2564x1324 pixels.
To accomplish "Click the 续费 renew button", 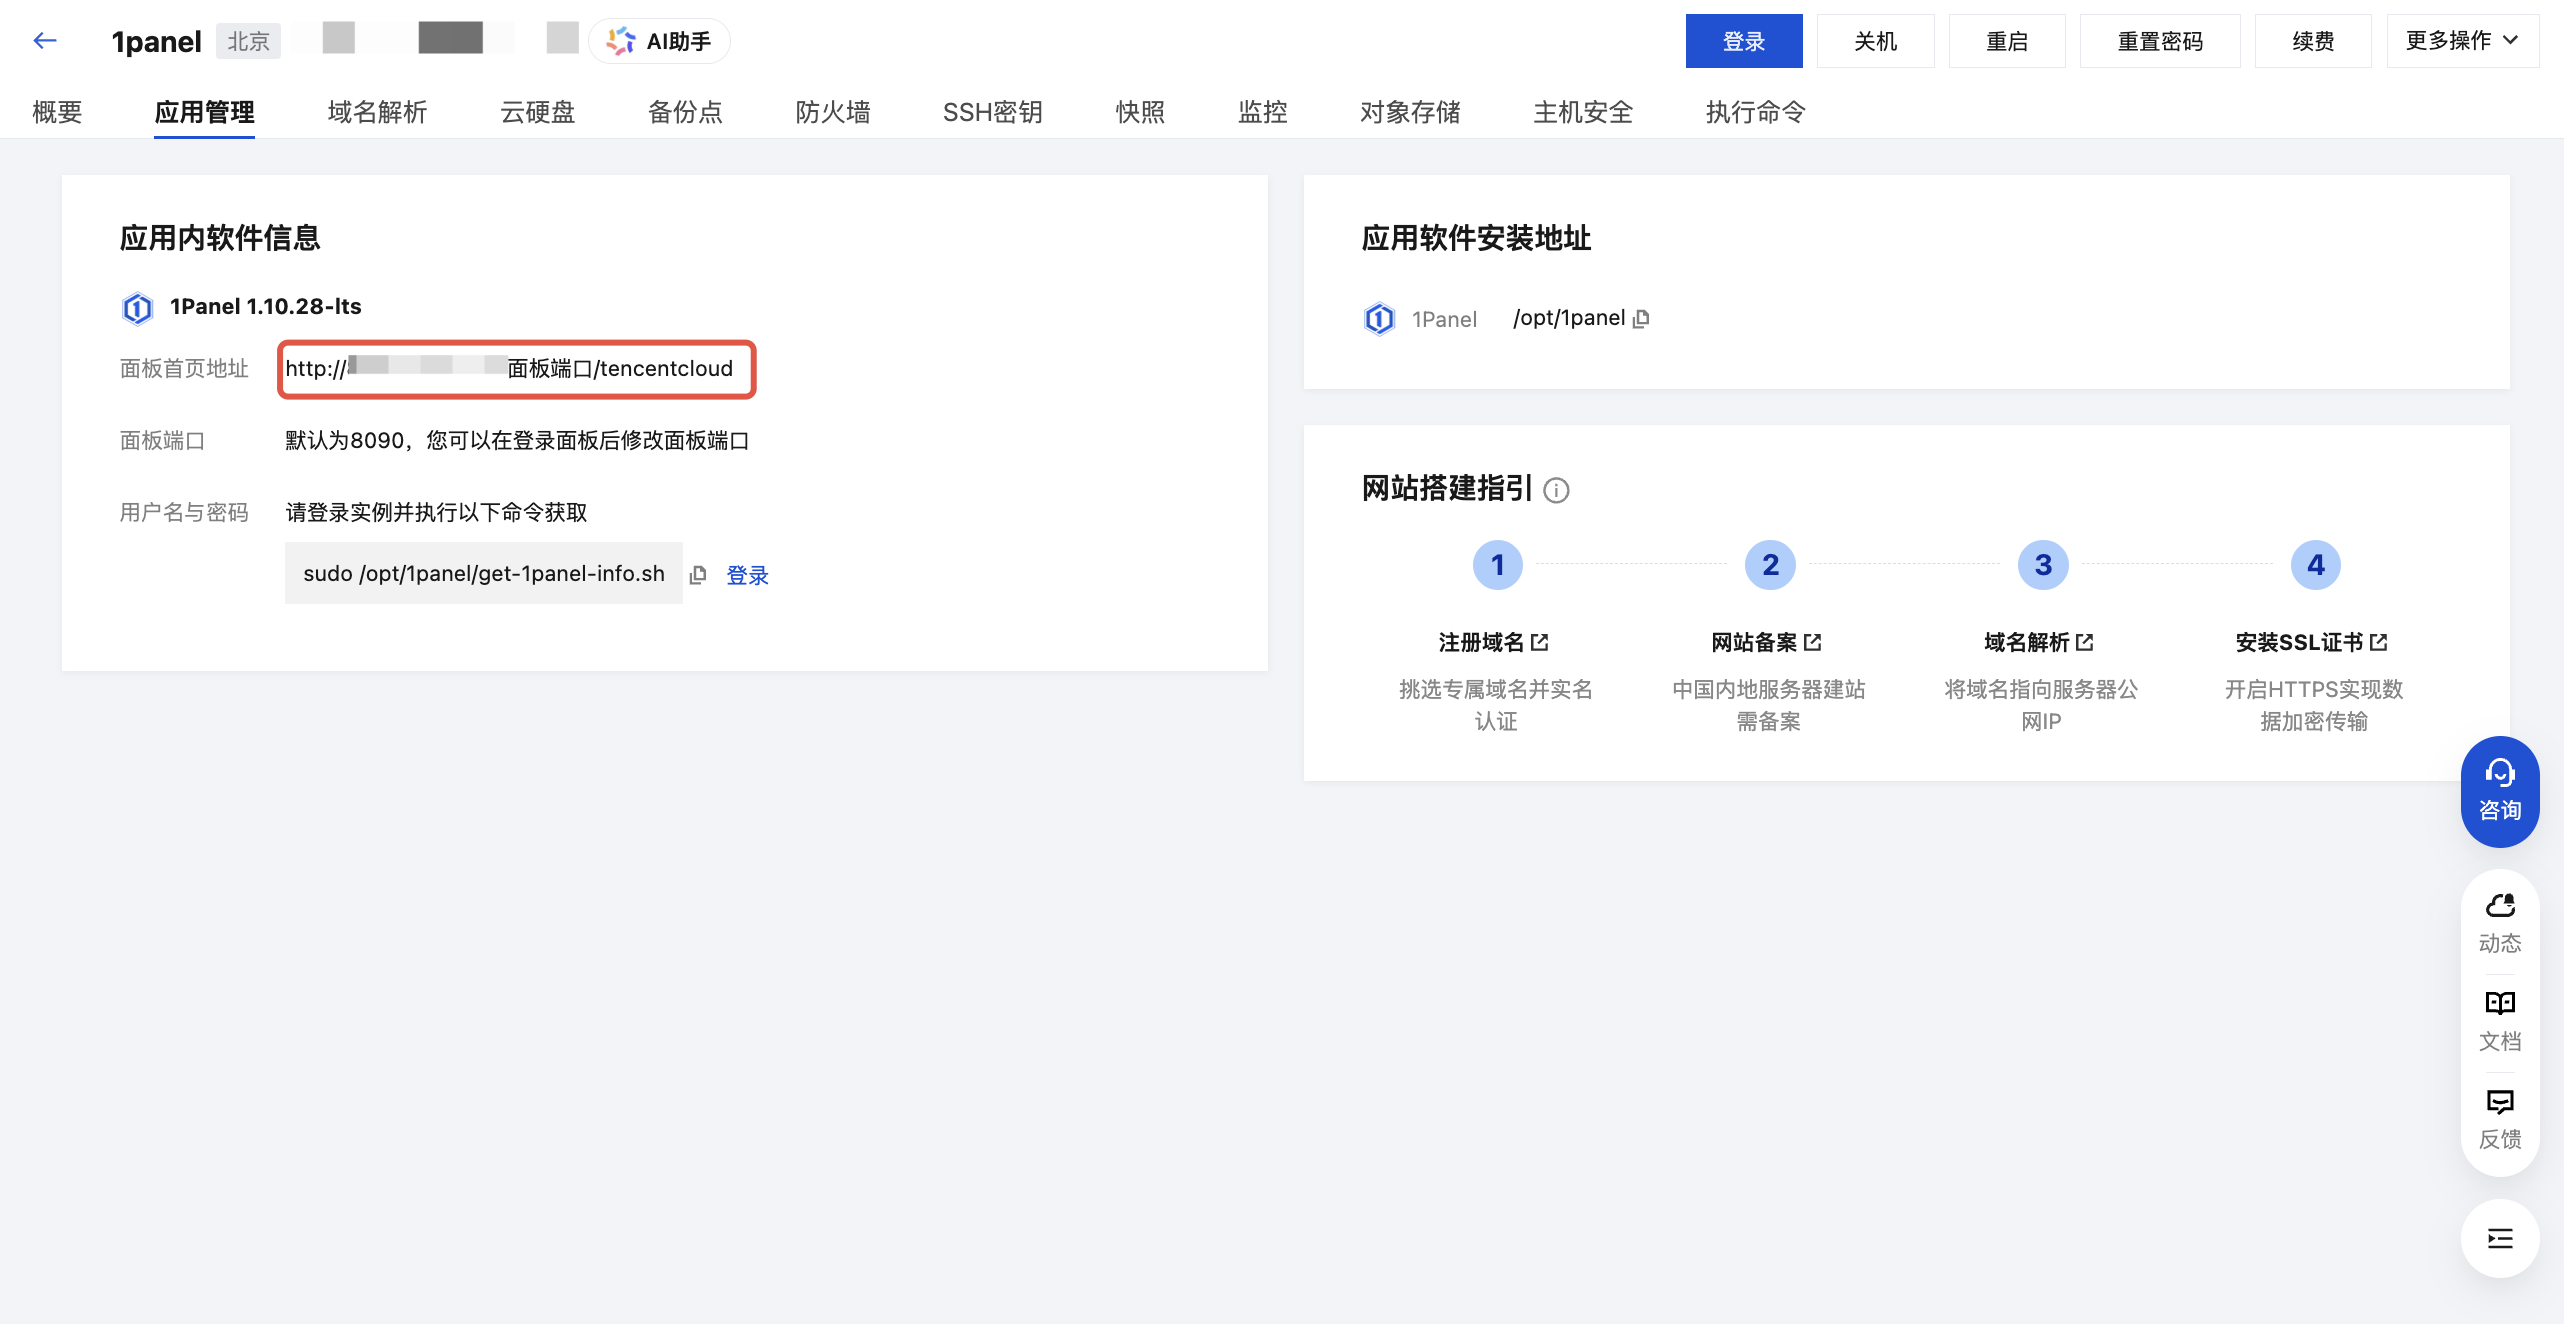I will (x=2313, y=41).
